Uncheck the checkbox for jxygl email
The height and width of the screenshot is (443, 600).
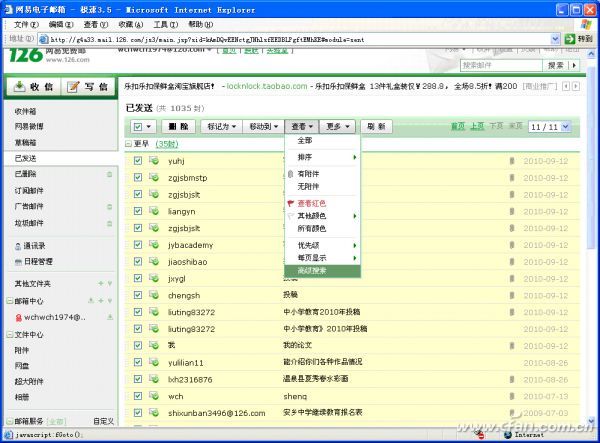click(138, 279)
